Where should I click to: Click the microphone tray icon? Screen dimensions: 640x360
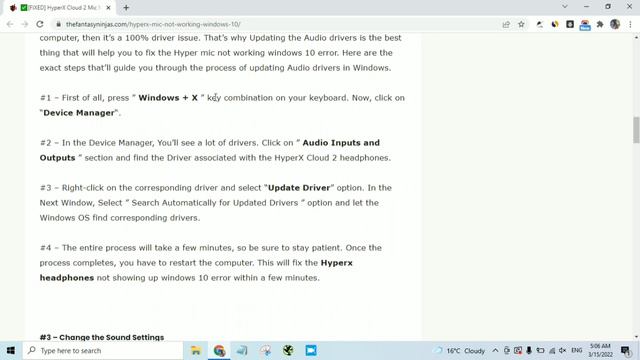(x=529, y=351)
